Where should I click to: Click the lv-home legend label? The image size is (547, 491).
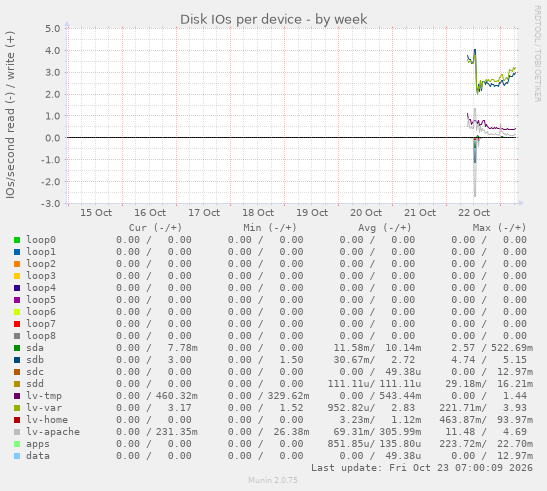[x=47, y=419]
